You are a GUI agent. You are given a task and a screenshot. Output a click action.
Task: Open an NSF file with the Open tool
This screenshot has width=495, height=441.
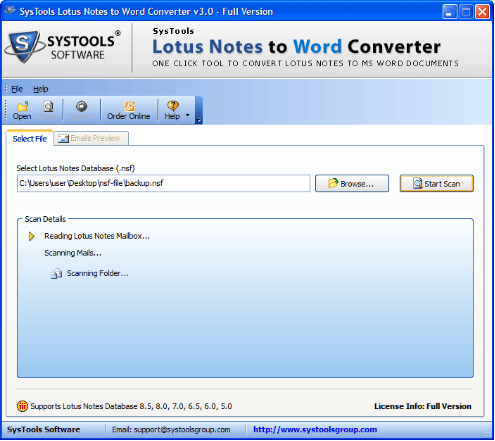coord(22,111)
